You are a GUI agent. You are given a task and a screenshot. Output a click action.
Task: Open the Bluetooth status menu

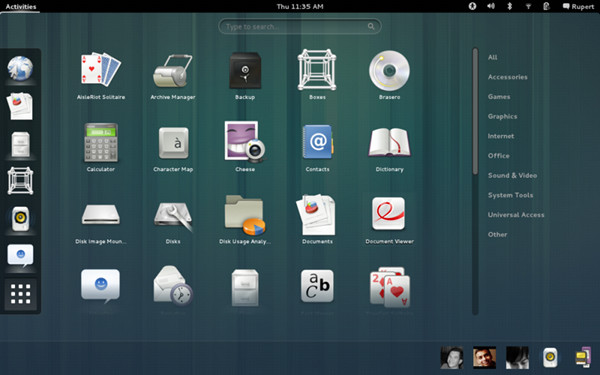tap(509, 6)
